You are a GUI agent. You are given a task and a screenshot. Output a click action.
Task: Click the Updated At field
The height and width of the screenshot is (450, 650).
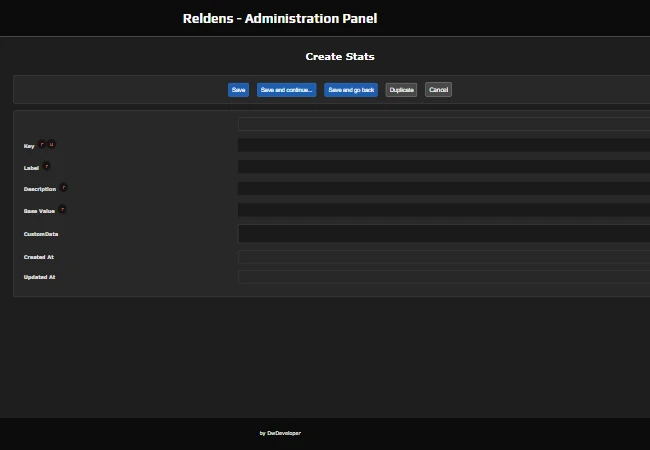[x=444, y=277]
